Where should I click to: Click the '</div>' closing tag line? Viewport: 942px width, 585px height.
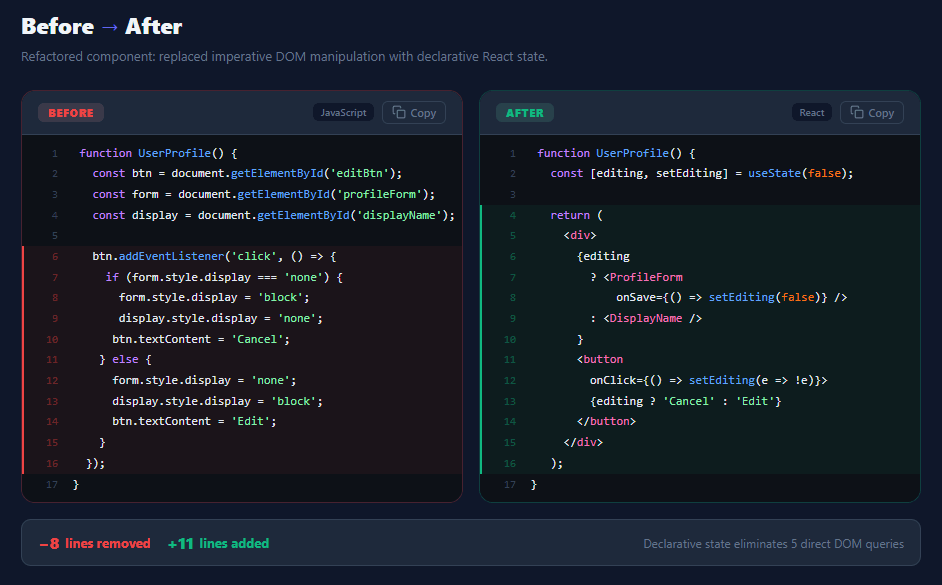coord(700,443)
